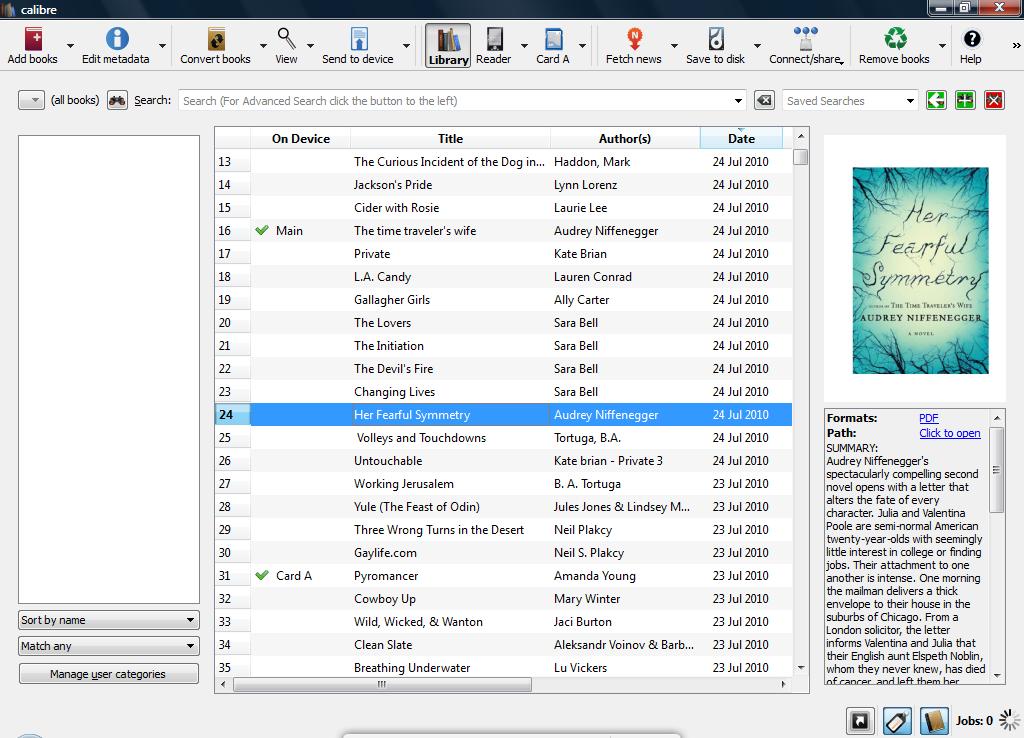Open Add books dropdown arrow
This screenshot has height=738, width=1024.
(70, 46)
